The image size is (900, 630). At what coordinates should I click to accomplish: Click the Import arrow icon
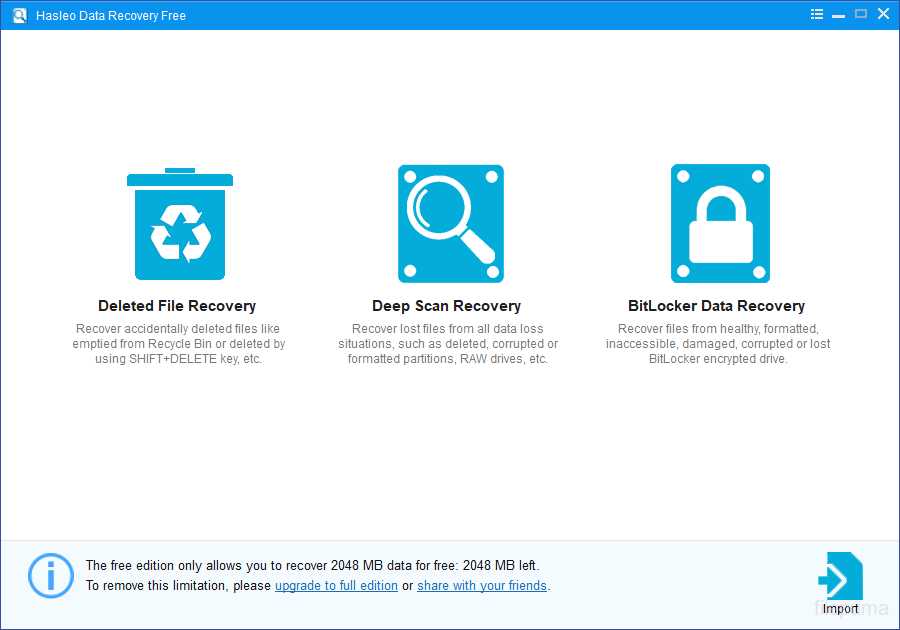[839, 578]
